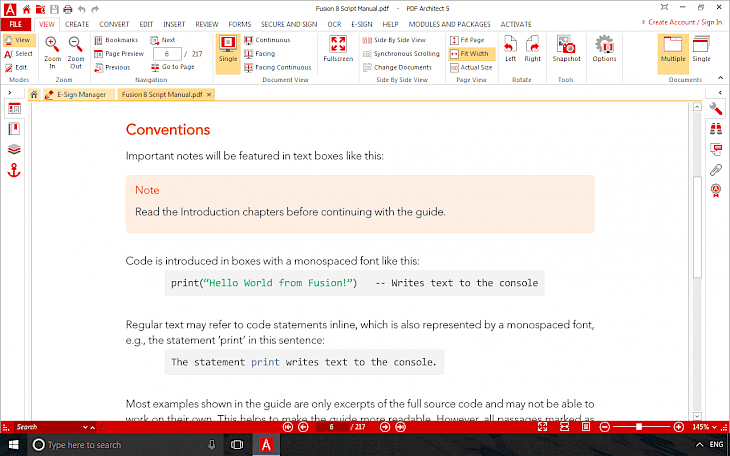Enable Facing Continuous view
The image size is (730, 456).
point(278,68)
